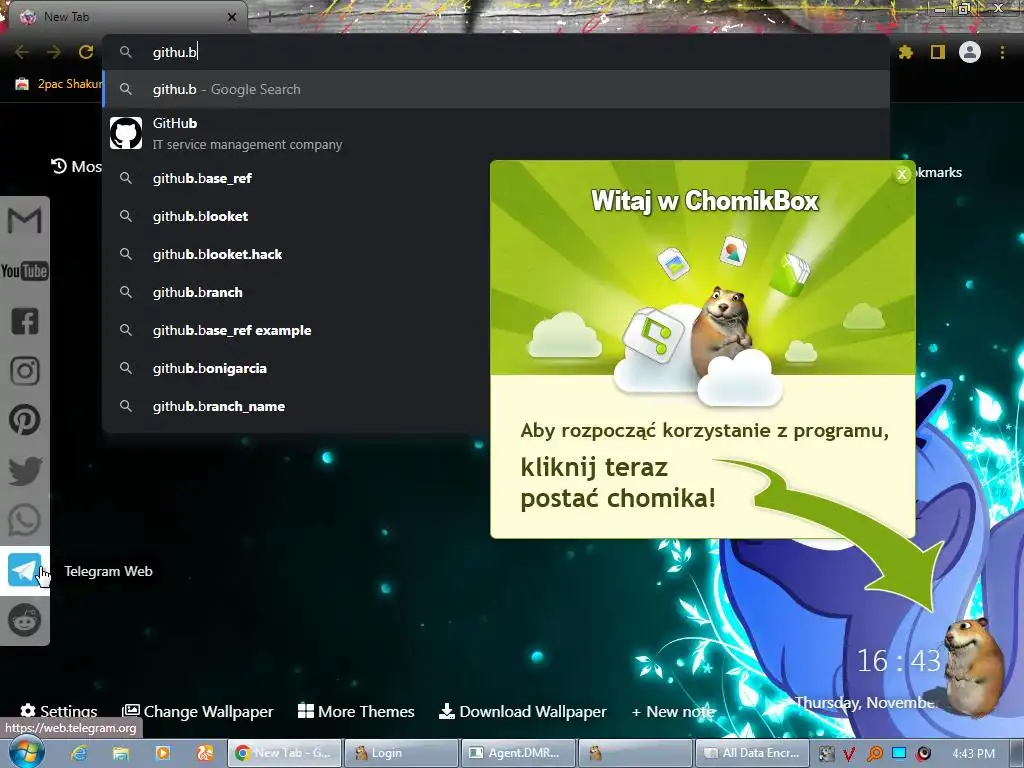Open Windows Explorer folder on the taskbar
The width and height of the screenshot is (1024, 768).
[121, 753]
